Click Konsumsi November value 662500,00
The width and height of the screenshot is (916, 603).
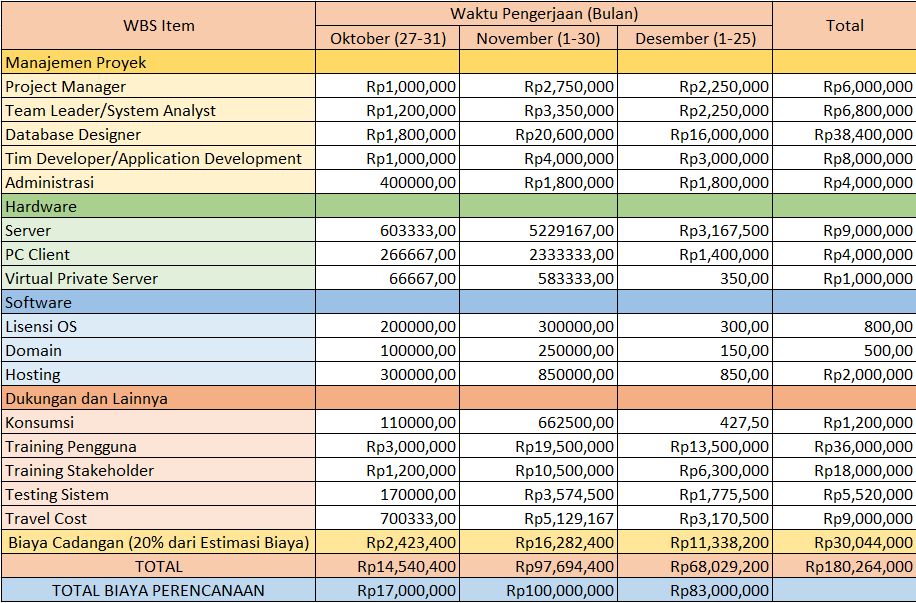539,421
